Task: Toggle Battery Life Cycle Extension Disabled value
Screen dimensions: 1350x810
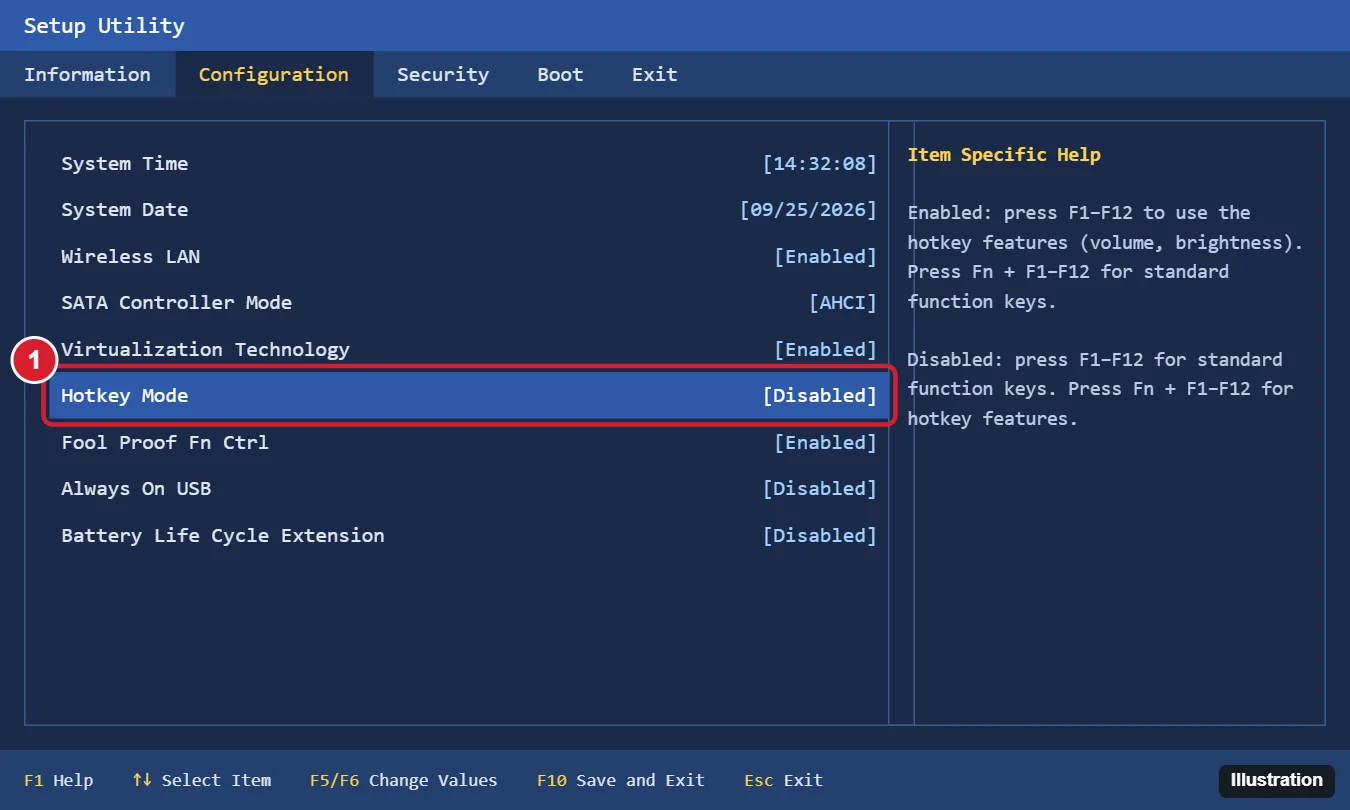Action: [x=820, y=535]
